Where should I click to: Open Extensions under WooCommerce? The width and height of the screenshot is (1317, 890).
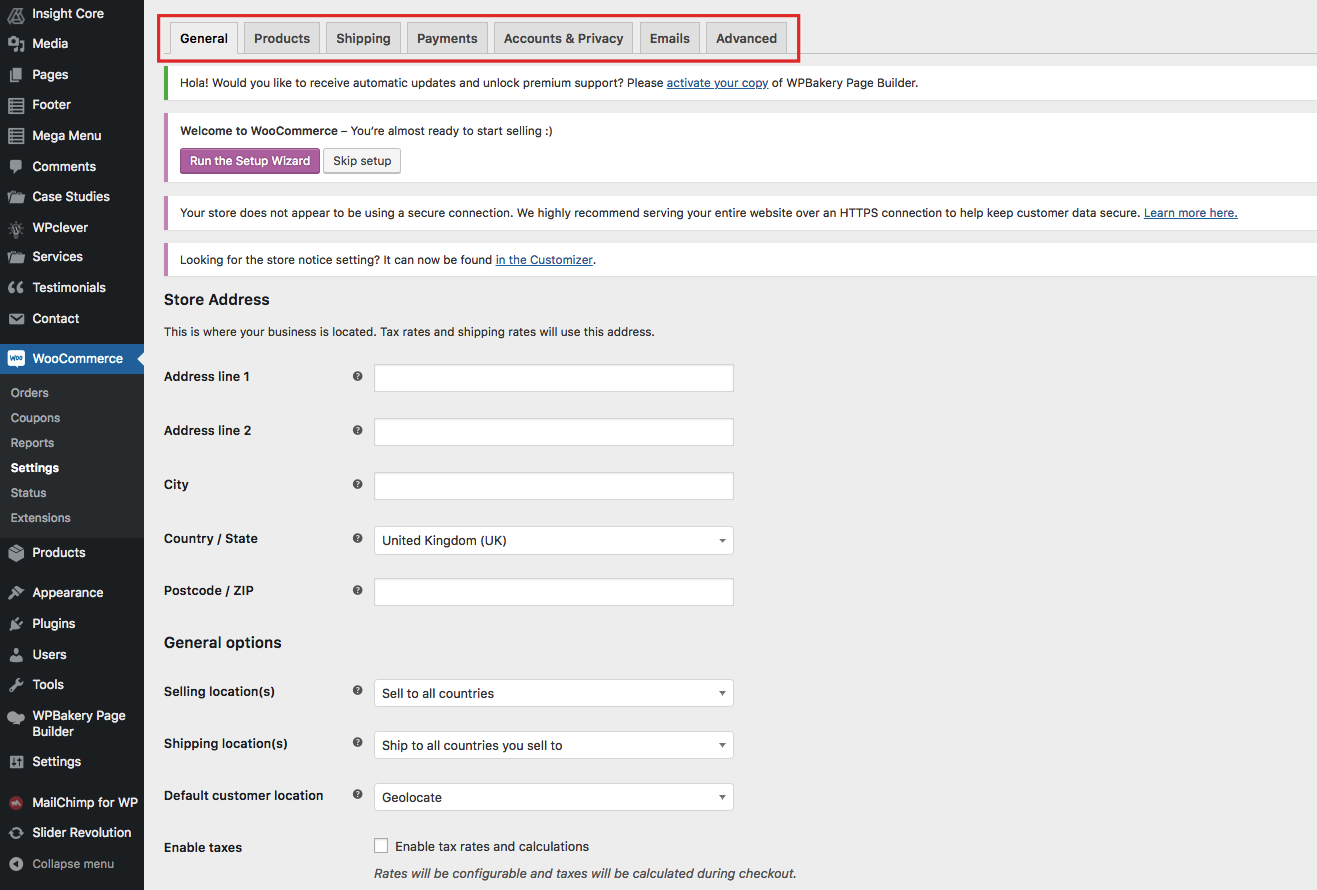pos(40,518)
